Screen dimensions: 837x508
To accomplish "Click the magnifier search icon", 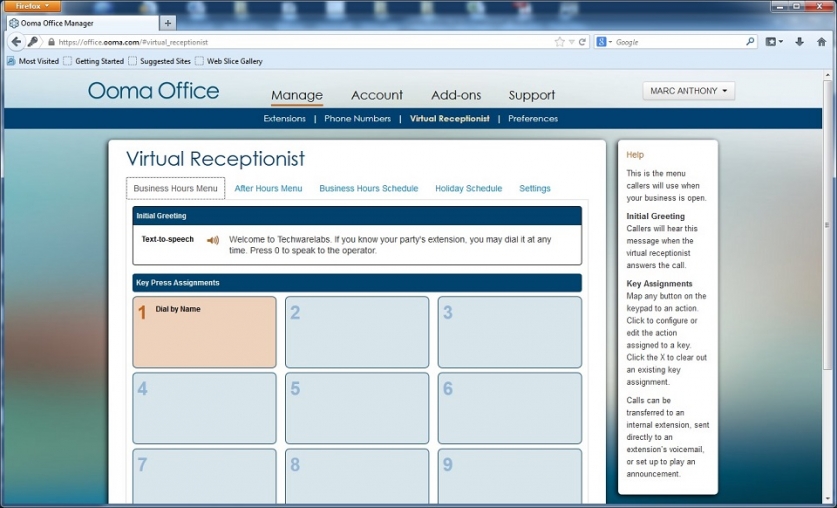I will coord(750,41).
